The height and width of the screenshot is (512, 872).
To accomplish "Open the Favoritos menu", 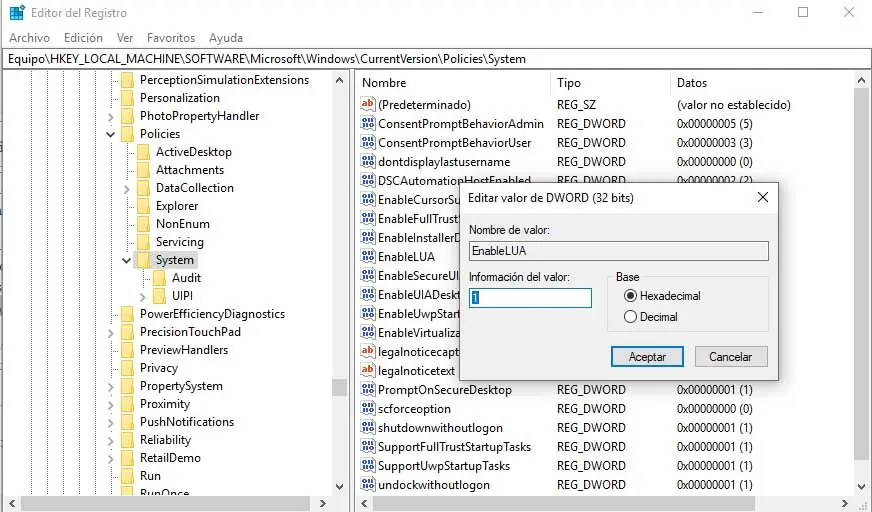I will point(171,38).
